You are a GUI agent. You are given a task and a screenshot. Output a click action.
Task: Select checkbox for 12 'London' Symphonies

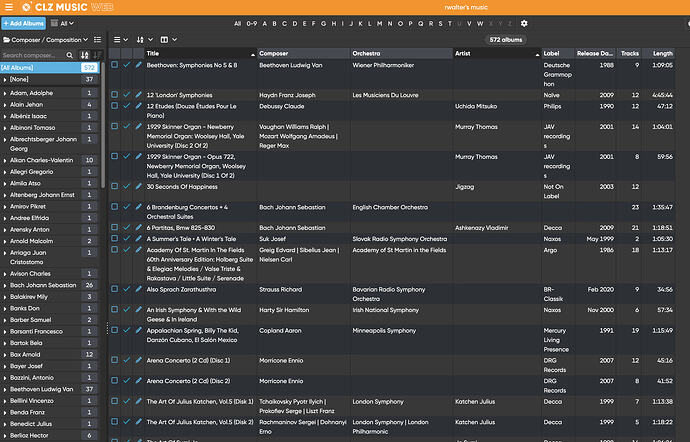[x=114, y=95]
